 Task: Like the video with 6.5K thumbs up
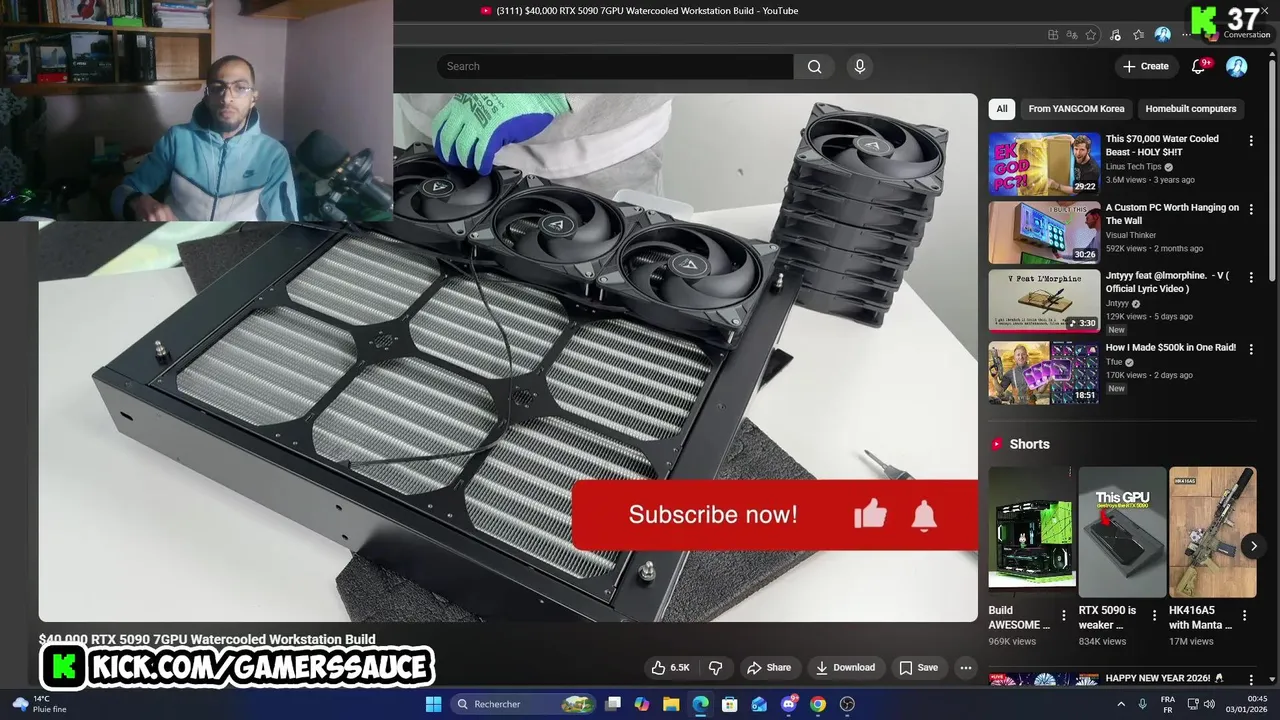[670, 667]
